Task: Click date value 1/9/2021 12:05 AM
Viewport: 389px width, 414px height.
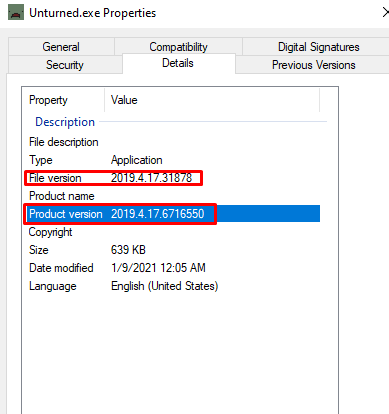Action: point(158,268)
